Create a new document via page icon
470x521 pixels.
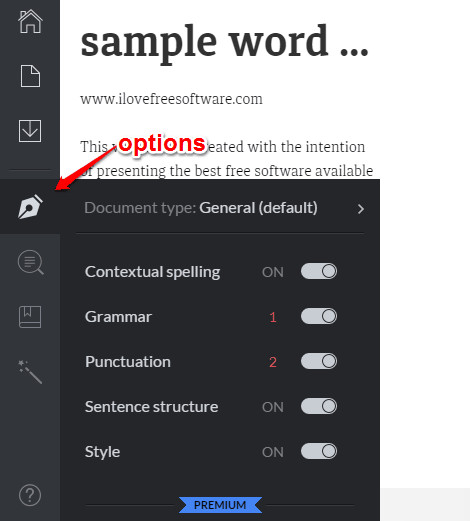pos(30,76)
